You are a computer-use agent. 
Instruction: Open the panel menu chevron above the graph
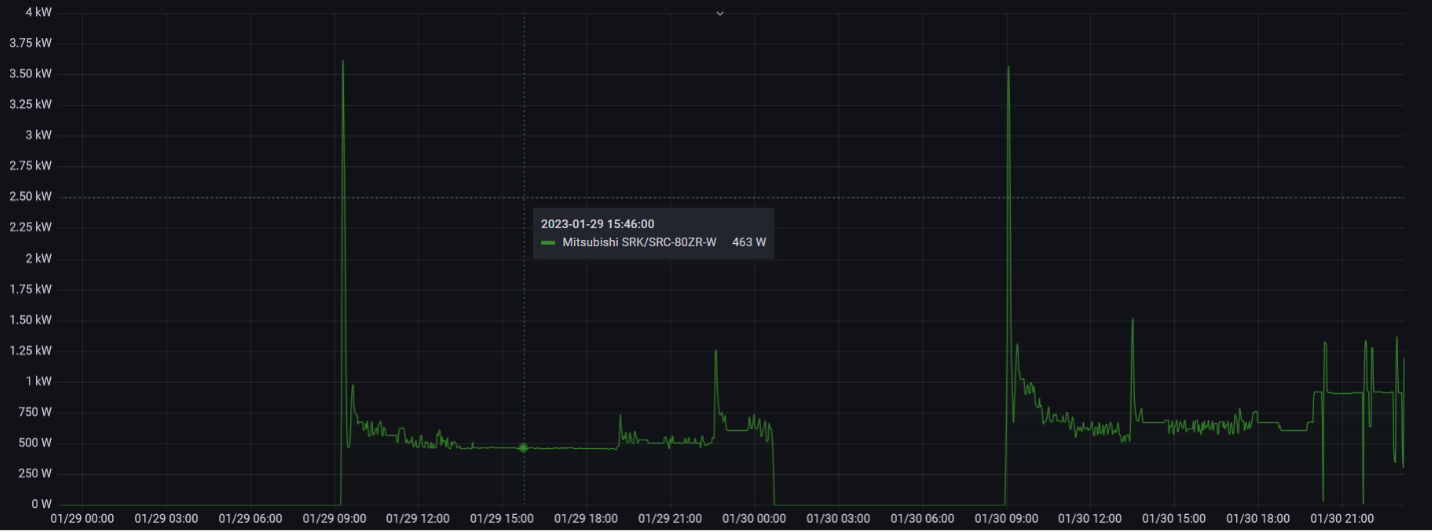click(x=719, y=13)
